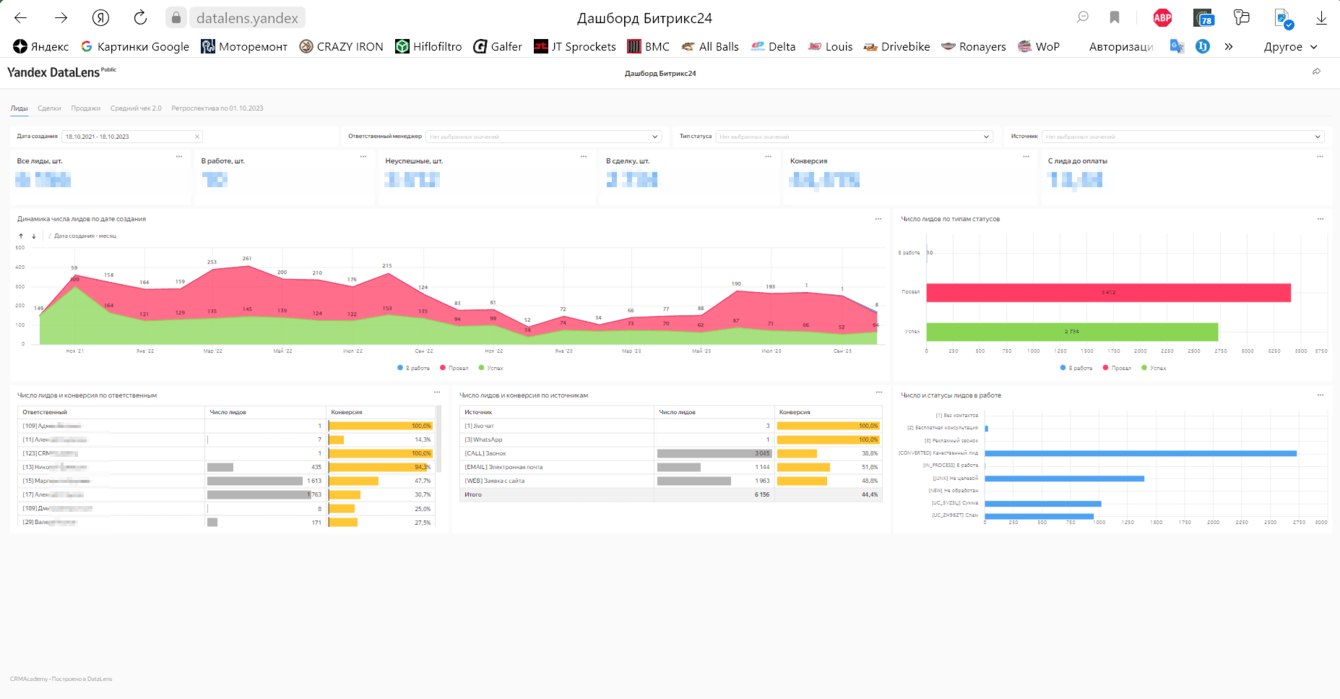Click the up arrow drill control in dynamics chart

point(21,236)
